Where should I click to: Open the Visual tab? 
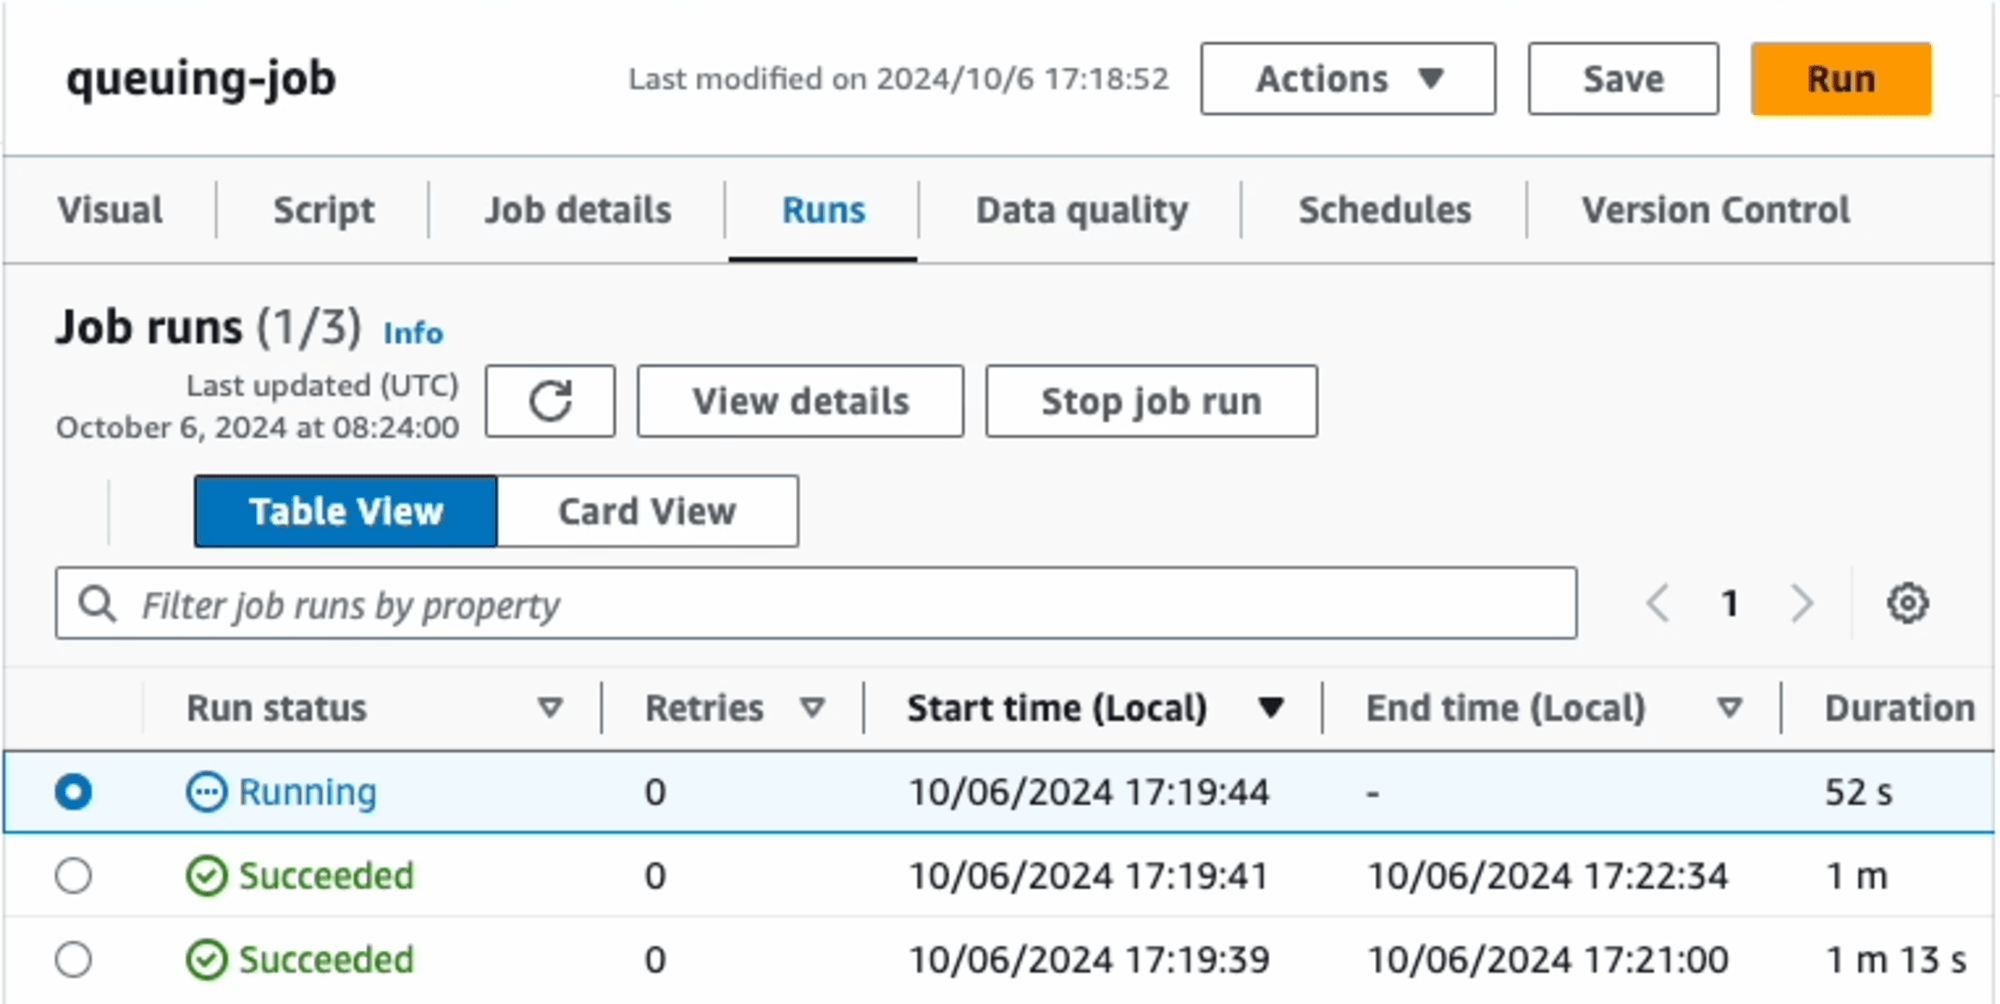[x=110, y=210]
